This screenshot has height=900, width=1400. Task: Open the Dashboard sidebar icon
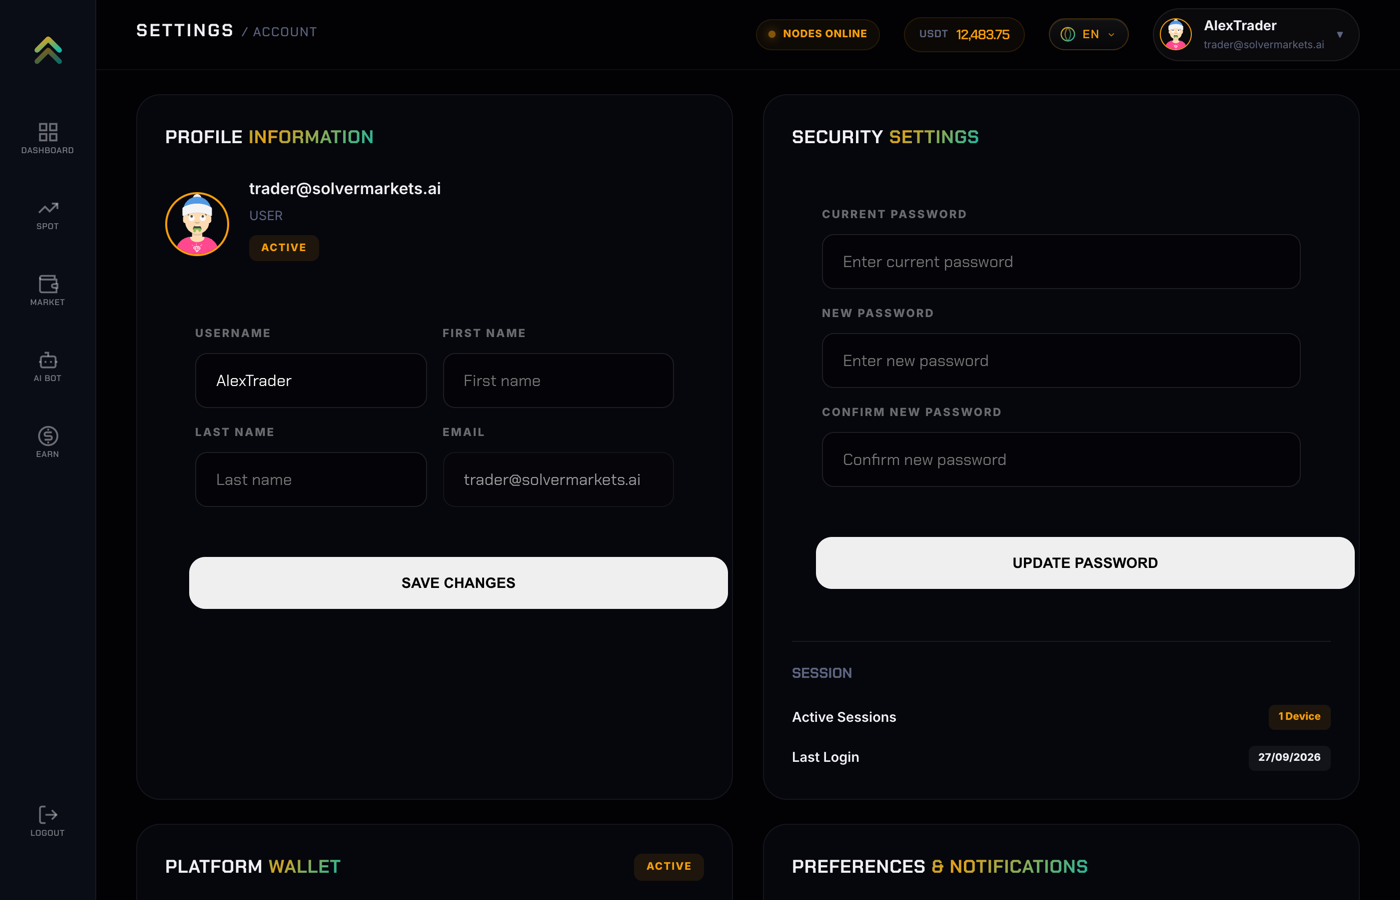48,132
